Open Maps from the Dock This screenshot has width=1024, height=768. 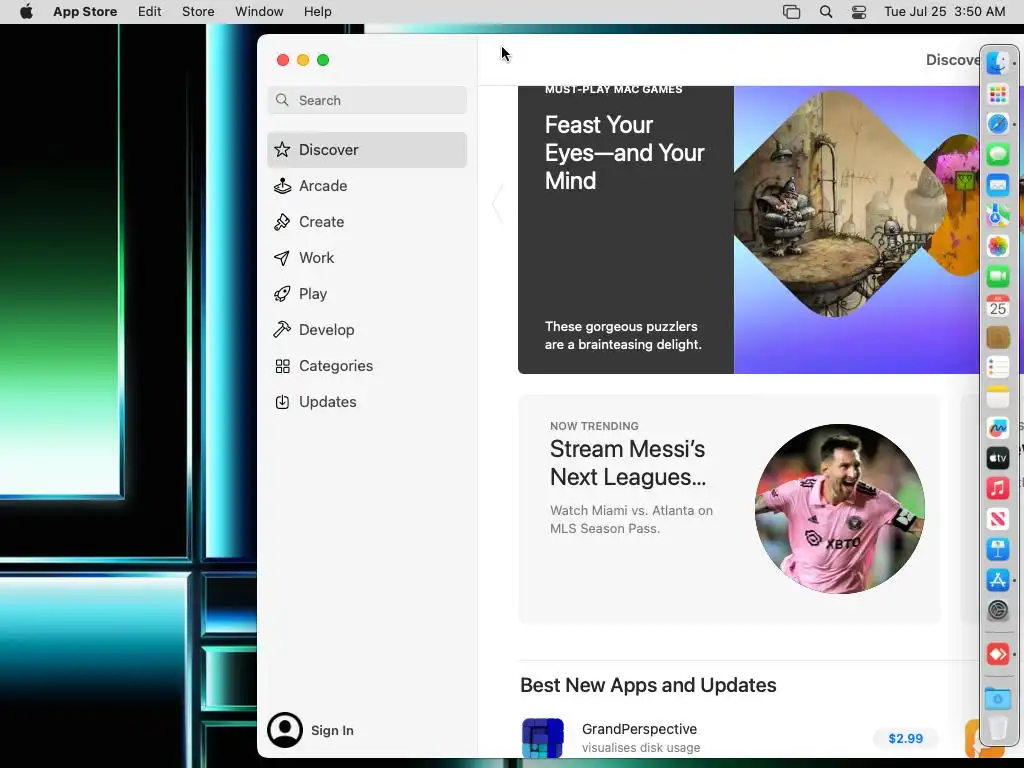997,216
